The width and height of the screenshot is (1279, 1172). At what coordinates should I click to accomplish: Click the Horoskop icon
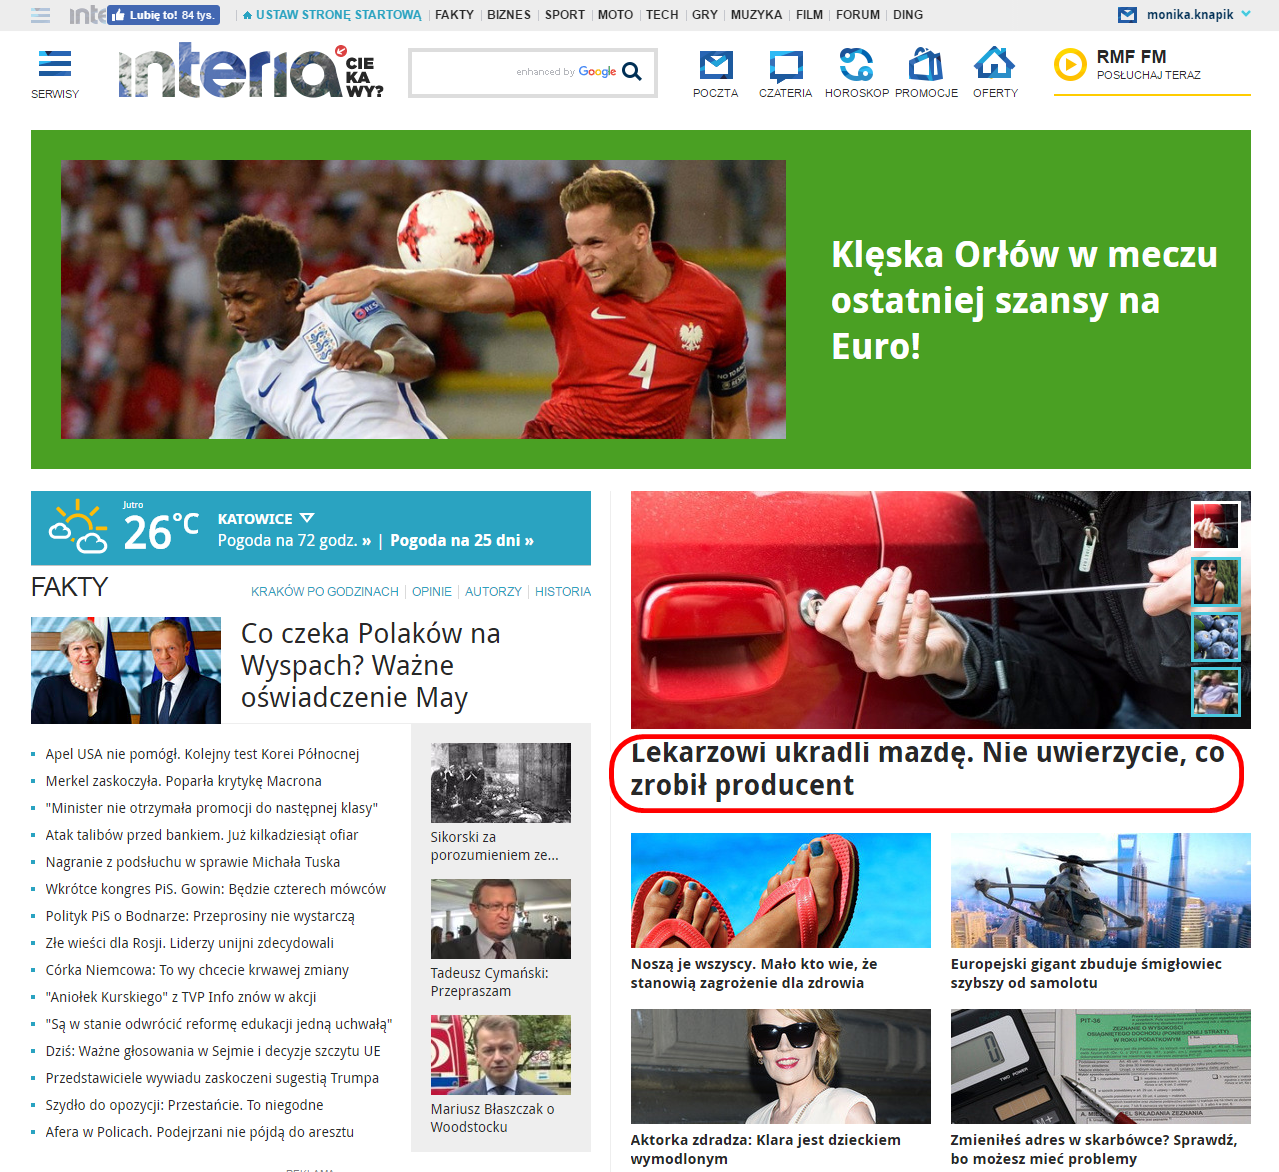[x=856, y=66]
